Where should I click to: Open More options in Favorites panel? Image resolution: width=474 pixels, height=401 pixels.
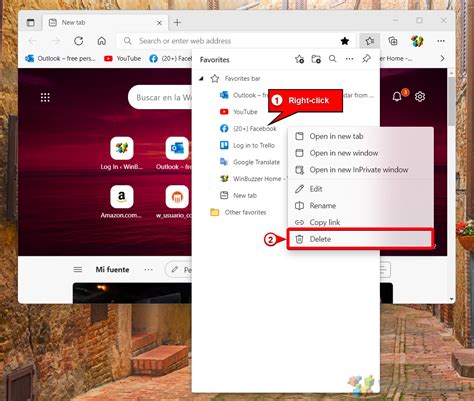349,59
